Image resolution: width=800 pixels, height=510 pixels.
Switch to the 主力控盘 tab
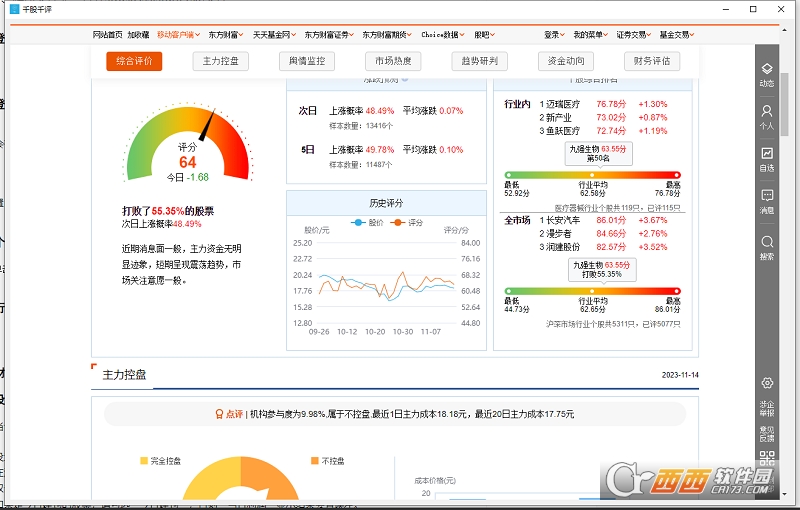(x=220, y=61)
